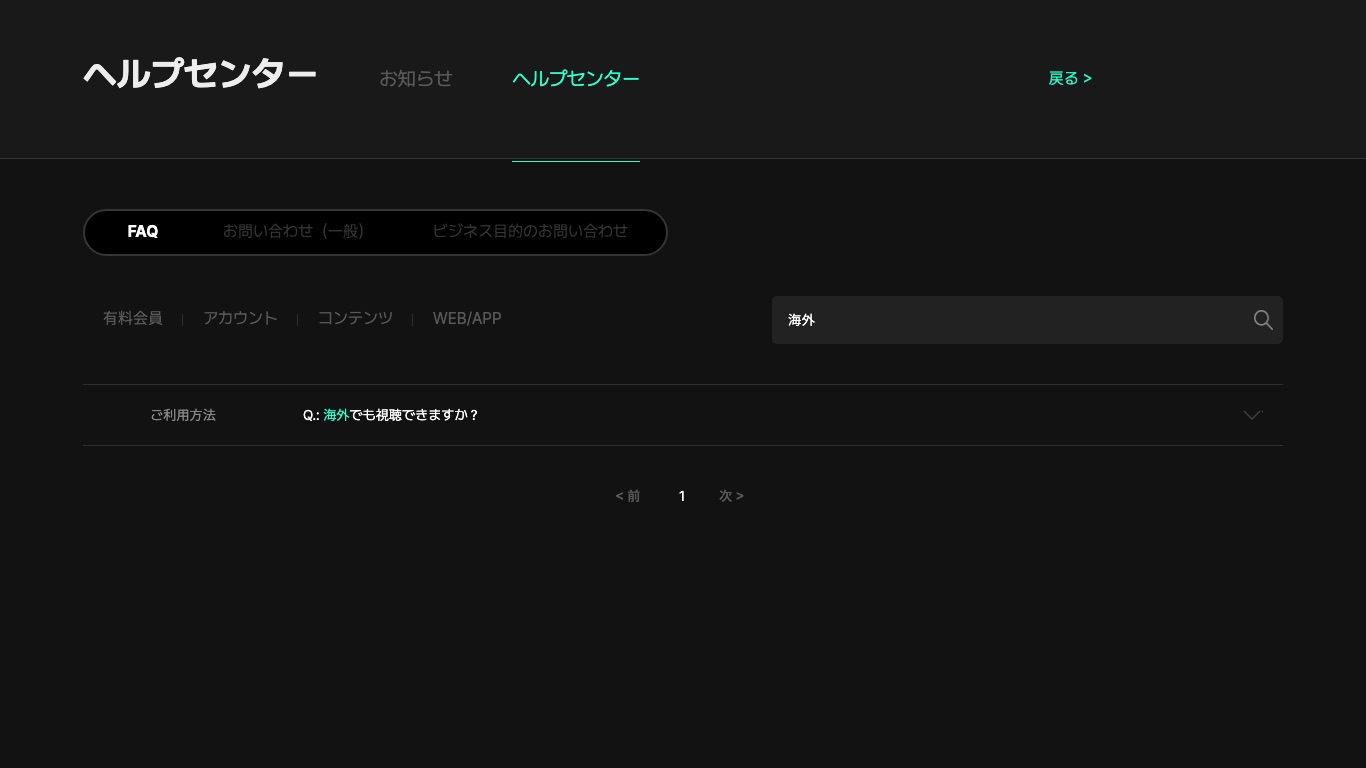Select the FAQ pill tab
This screenshot has height=768, width=1366.
[143, 231]
